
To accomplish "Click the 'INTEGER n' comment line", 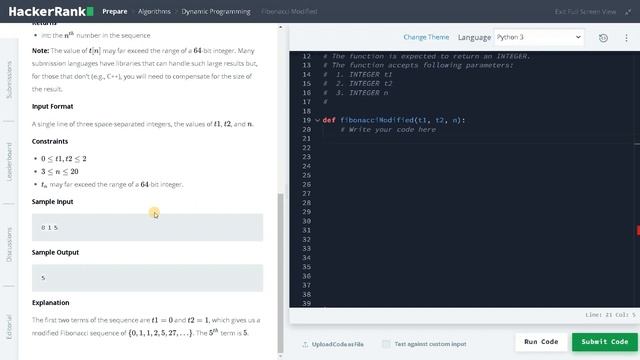I will tap(356, 93).
